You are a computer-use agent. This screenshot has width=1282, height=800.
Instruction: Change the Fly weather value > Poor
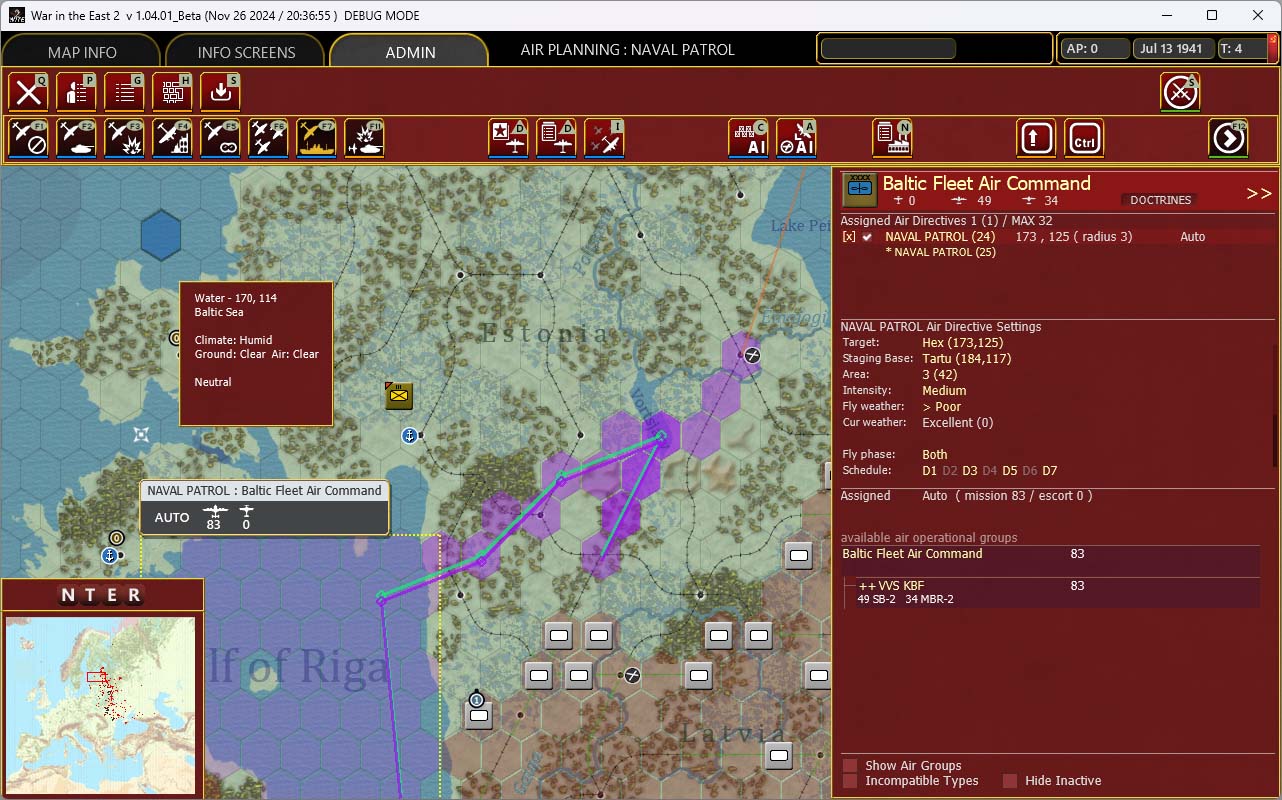pos(941,407)
